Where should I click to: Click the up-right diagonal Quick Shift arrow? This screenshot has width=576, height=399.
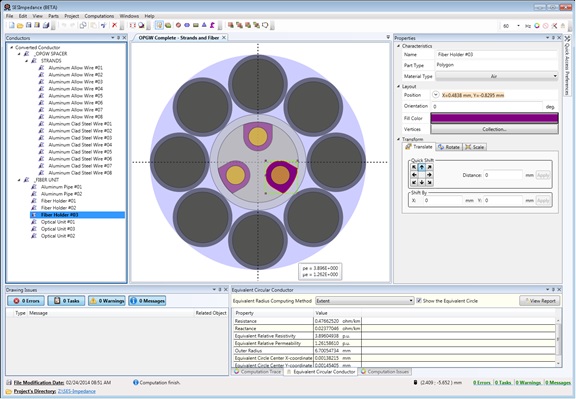[429, 167]
